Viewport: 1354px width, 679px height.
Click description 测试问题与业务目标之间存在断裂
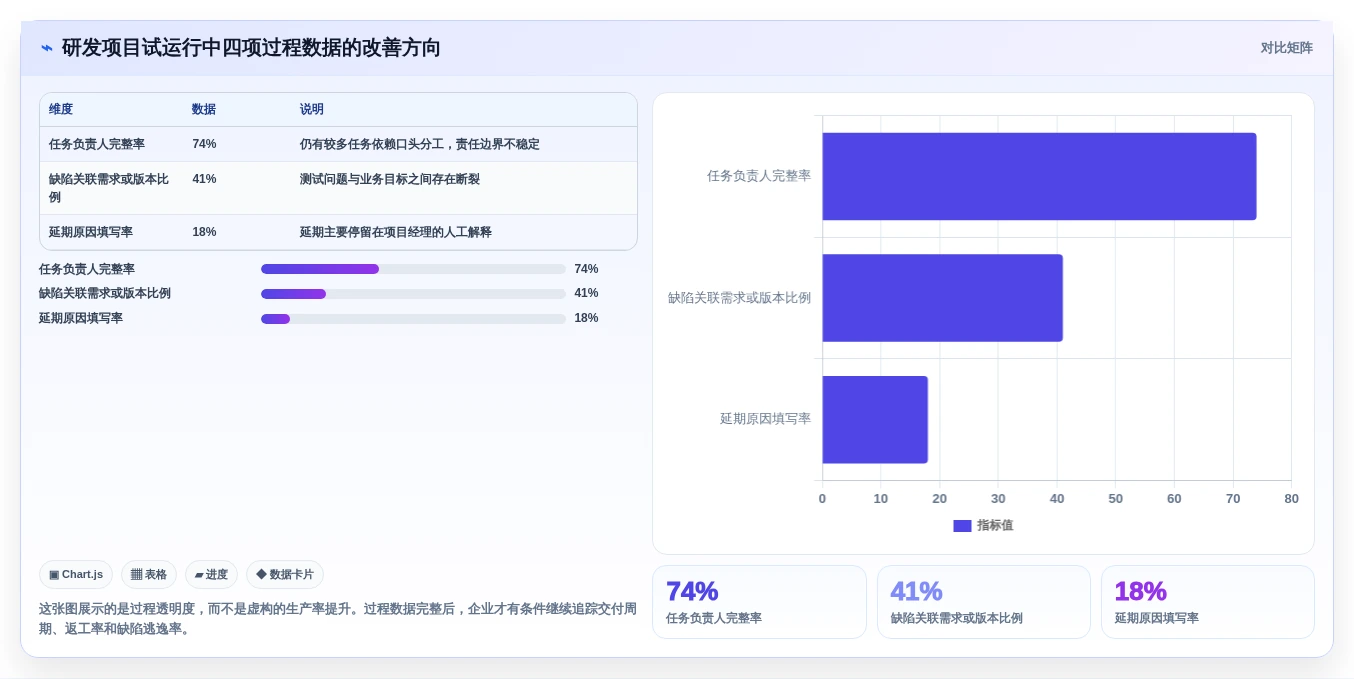point(390,179)
